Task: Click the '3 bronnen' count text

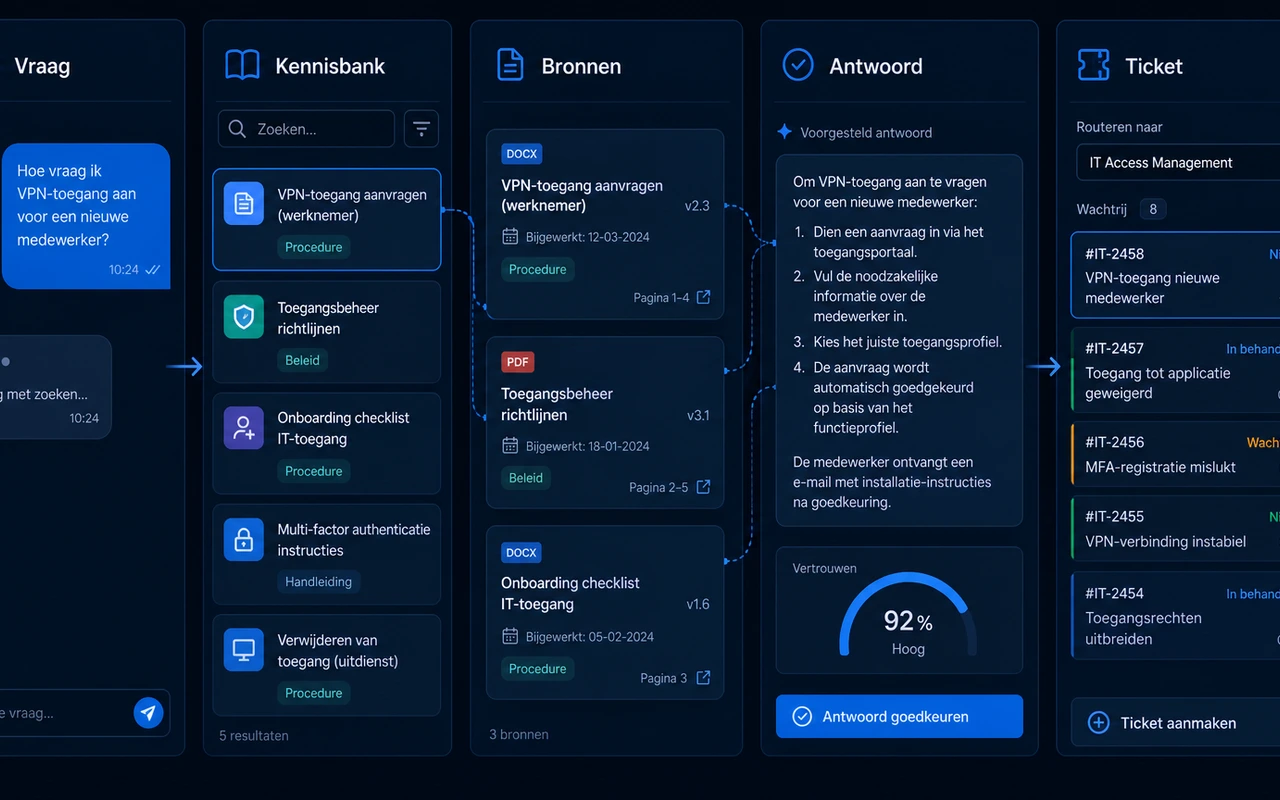Action: click(519, 734)
